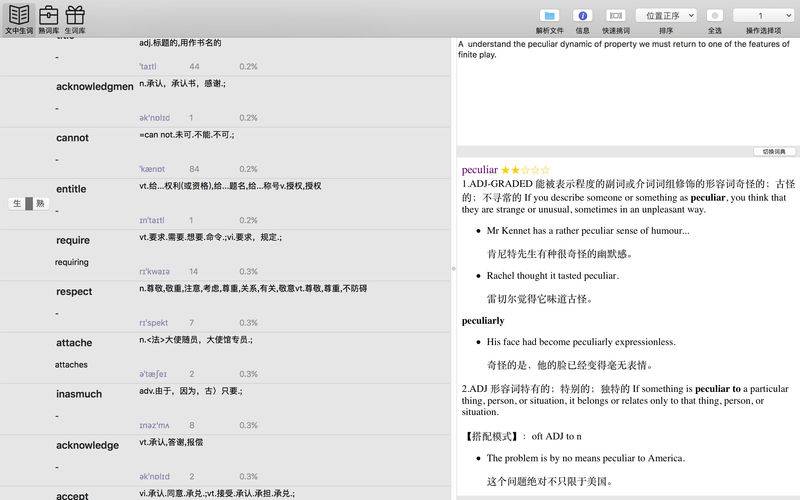
Task: Click the 'requiring' variant under require
Action: pos(71,262)
